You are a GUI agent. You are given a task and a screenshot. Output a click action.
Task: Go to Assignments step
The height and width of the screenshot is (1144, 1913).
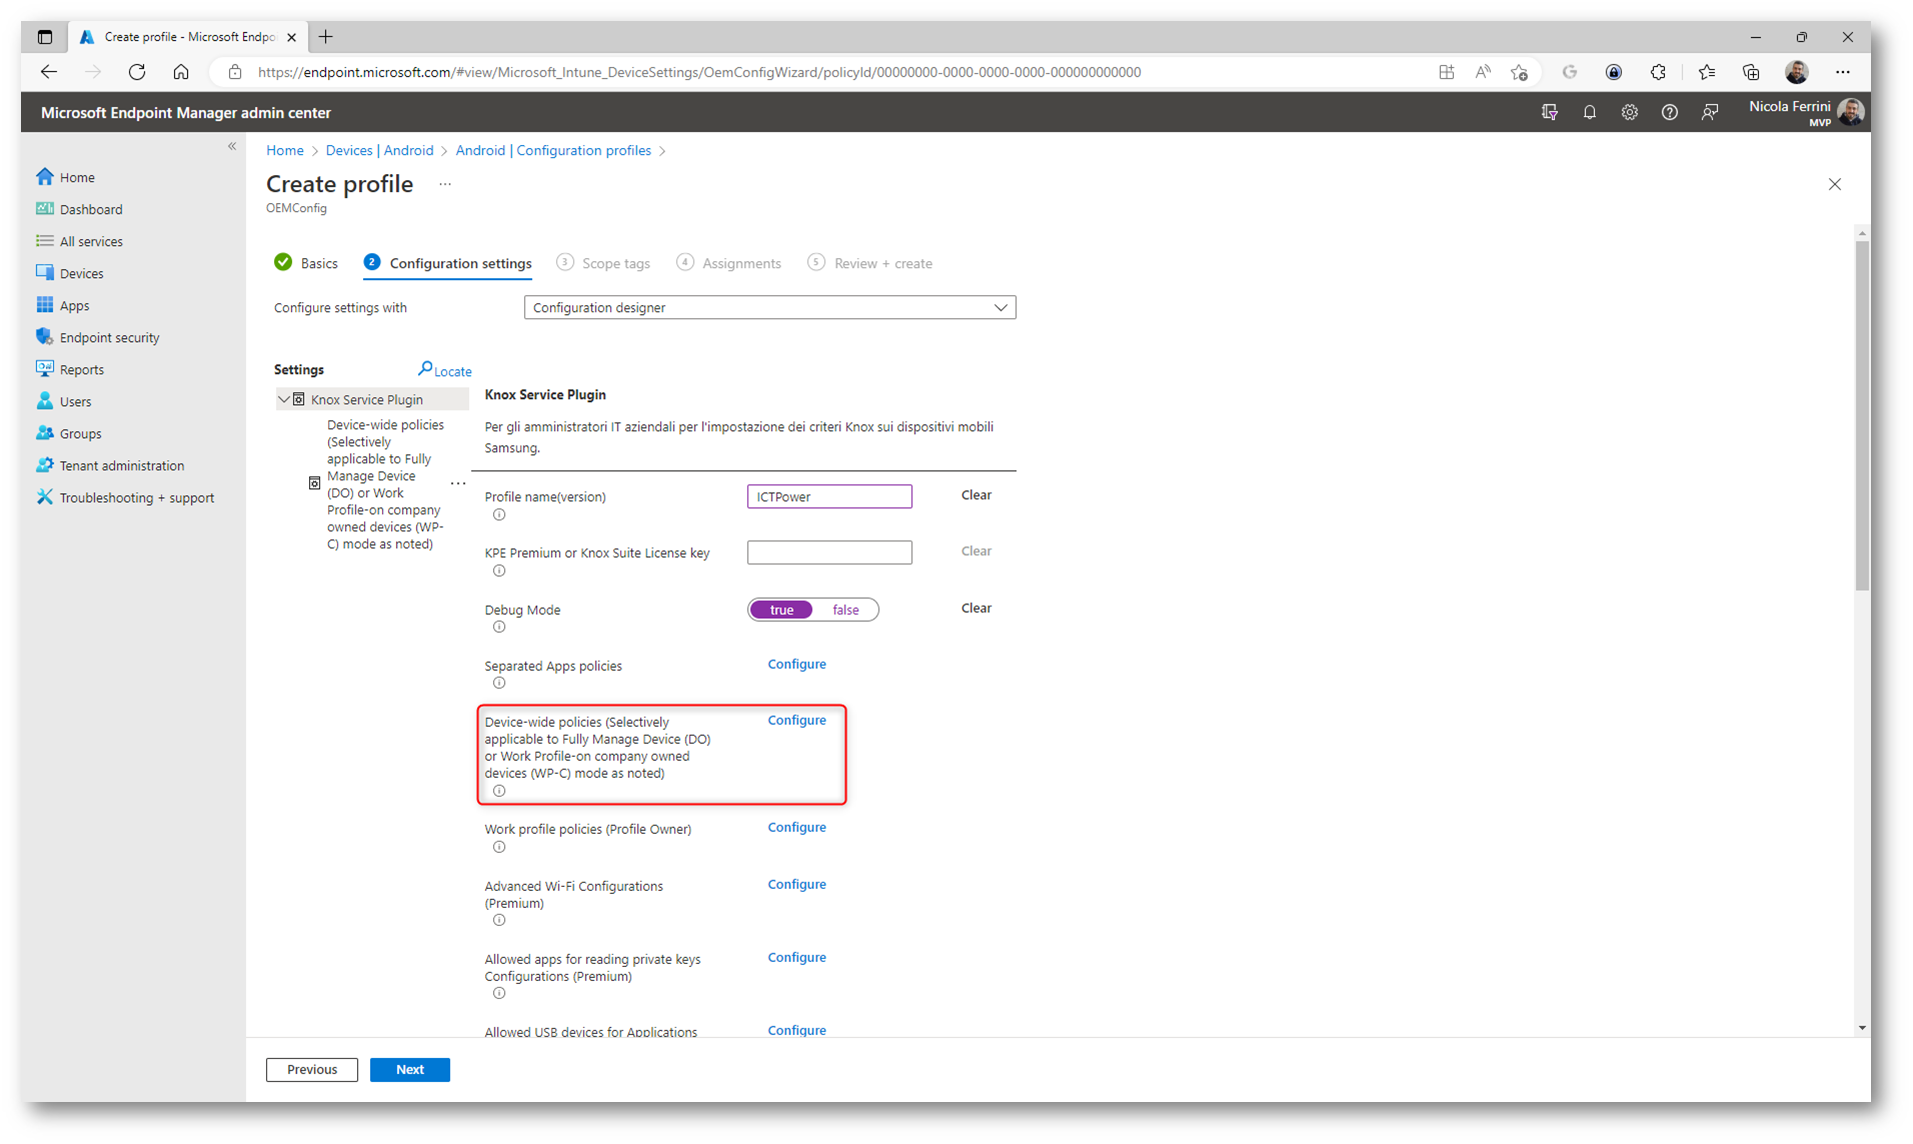click(x=728, y=263)
